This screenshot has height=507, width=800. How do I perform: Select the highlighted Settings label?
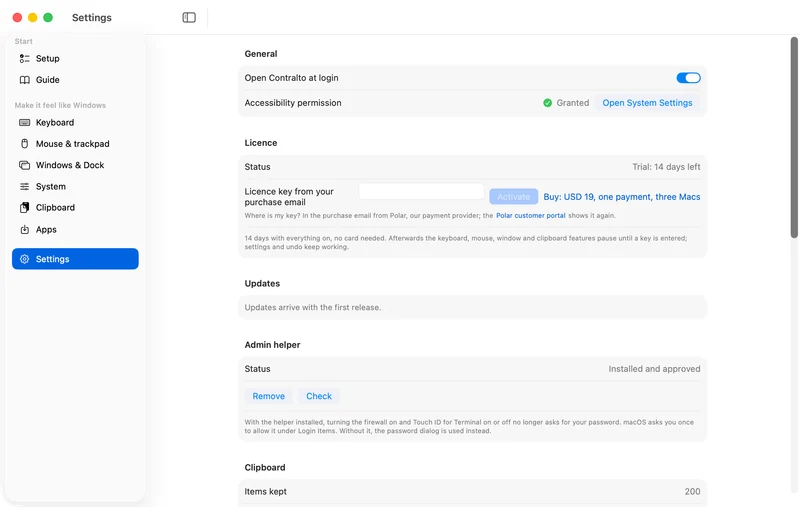(53, 259)
